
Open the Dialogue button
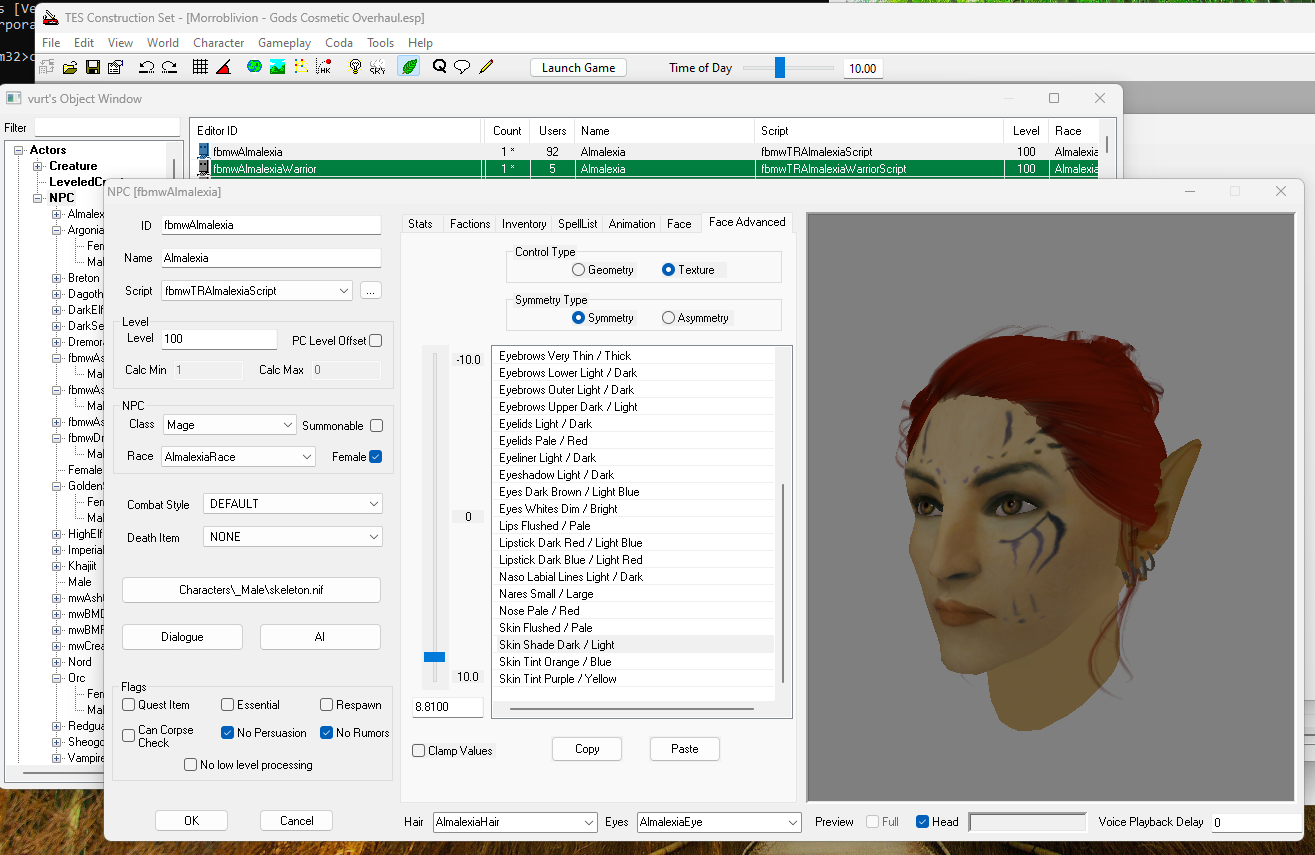point(182,637)
